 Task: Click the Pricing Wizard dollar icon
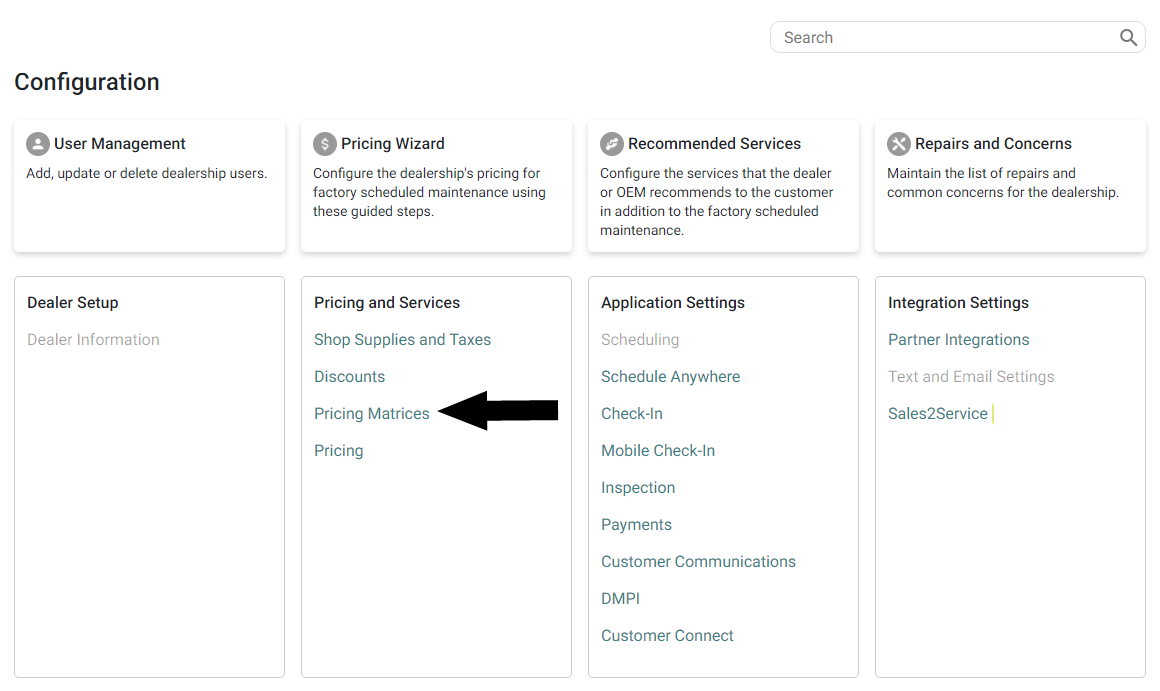pos(324,143)
